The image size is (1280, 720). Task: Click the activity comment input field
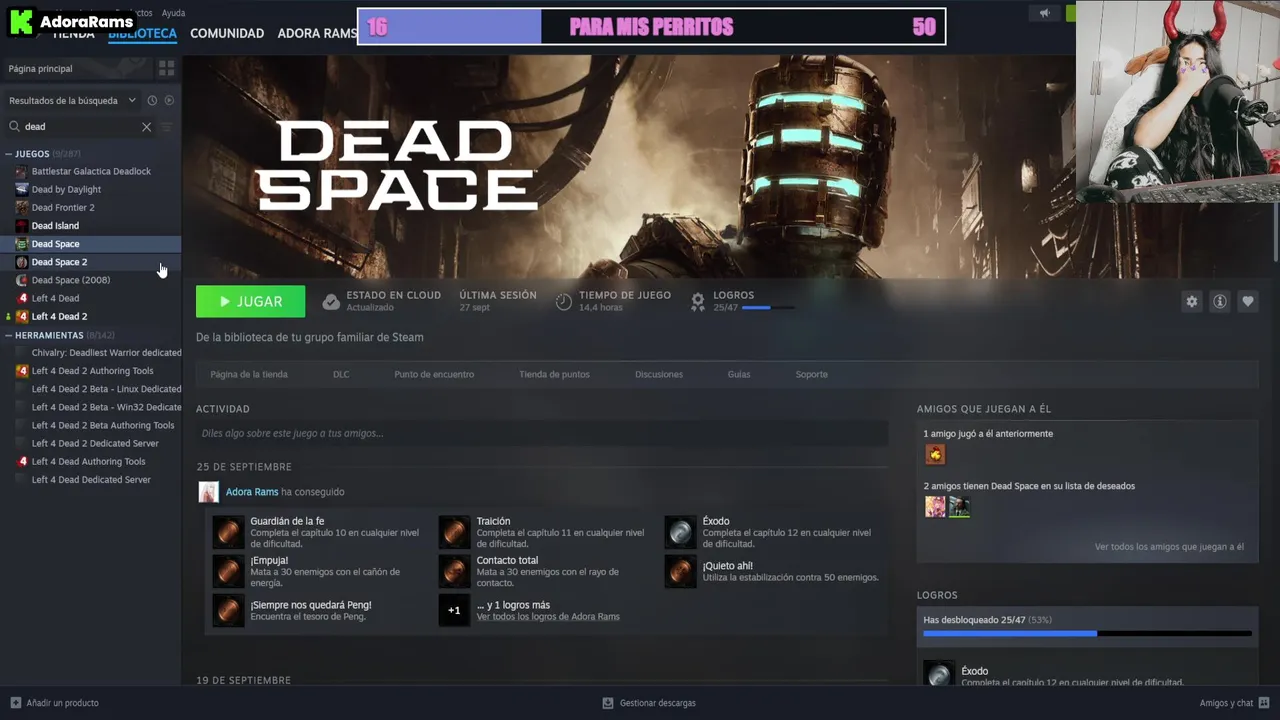[x=542, y=433]
